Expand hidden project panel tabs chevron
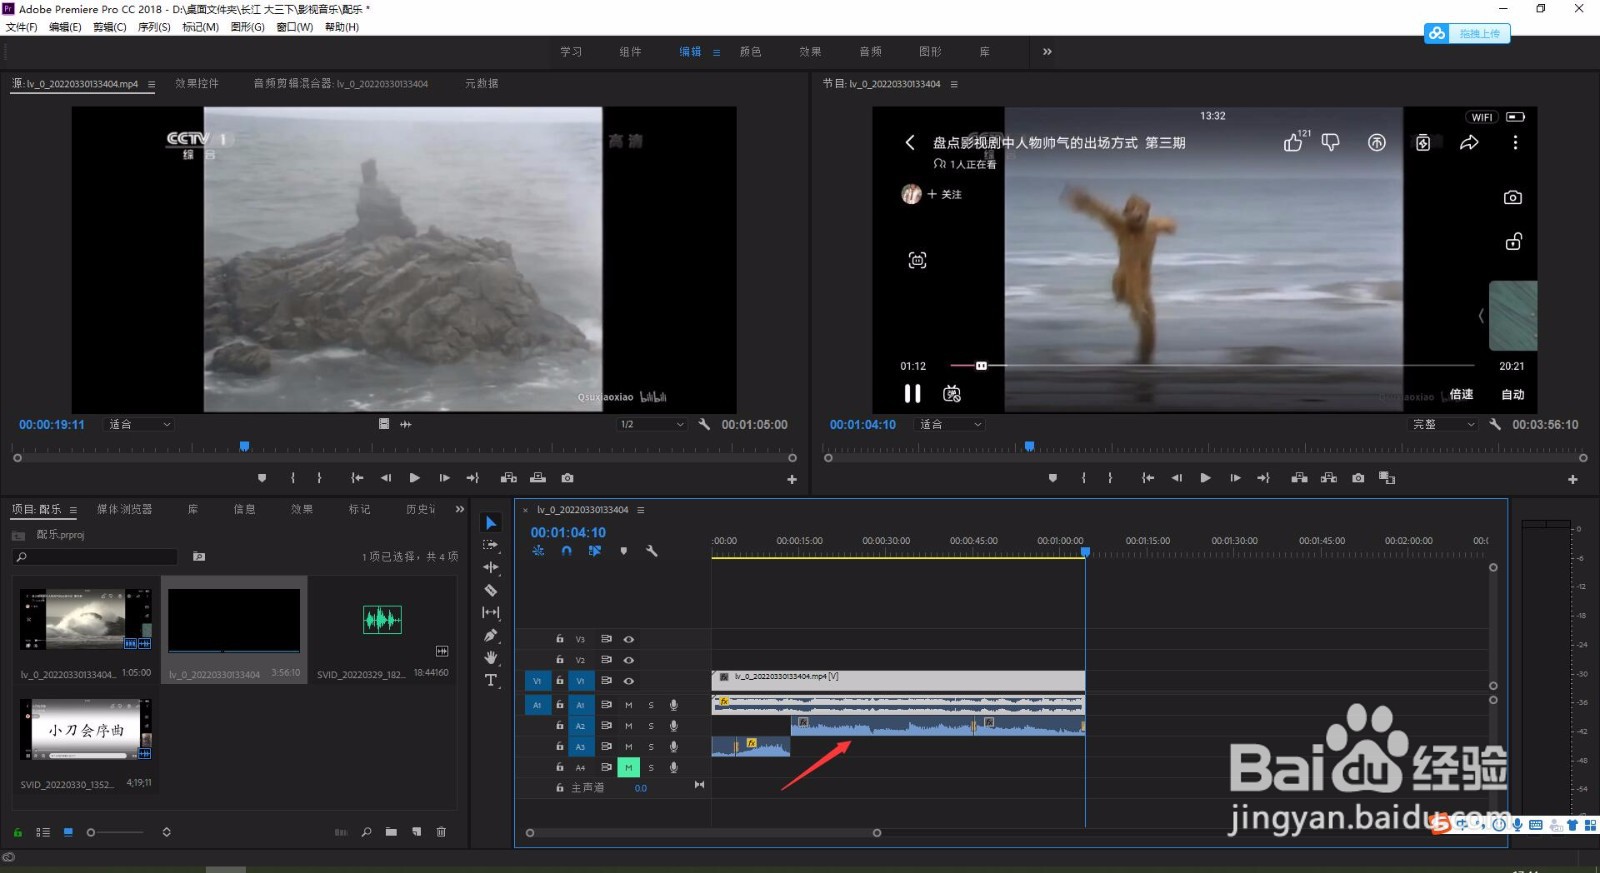Screen dimensions: 1600x873 (460, 509)
